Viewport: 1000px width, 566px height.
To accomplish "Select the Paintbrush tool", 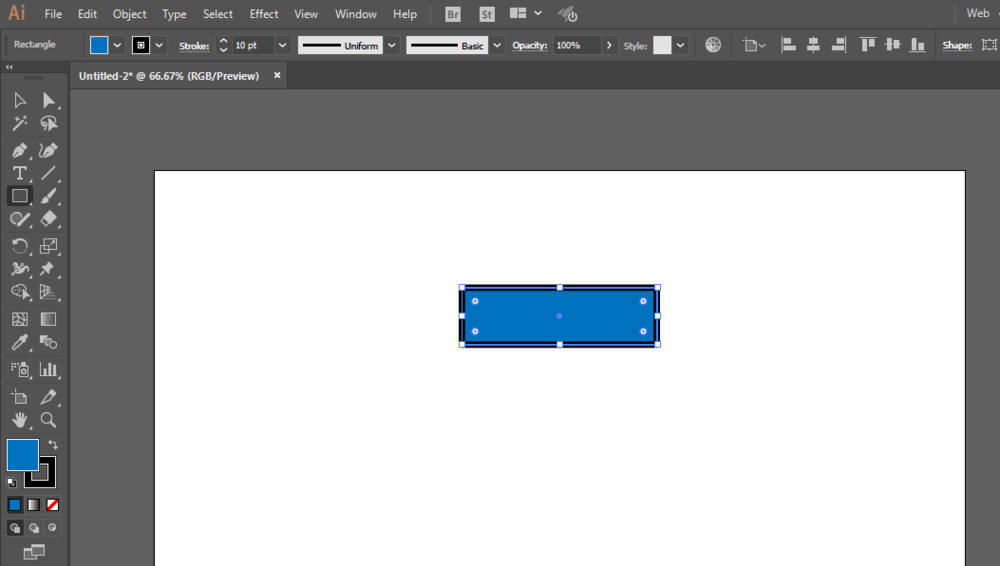I will pos(48,196).
